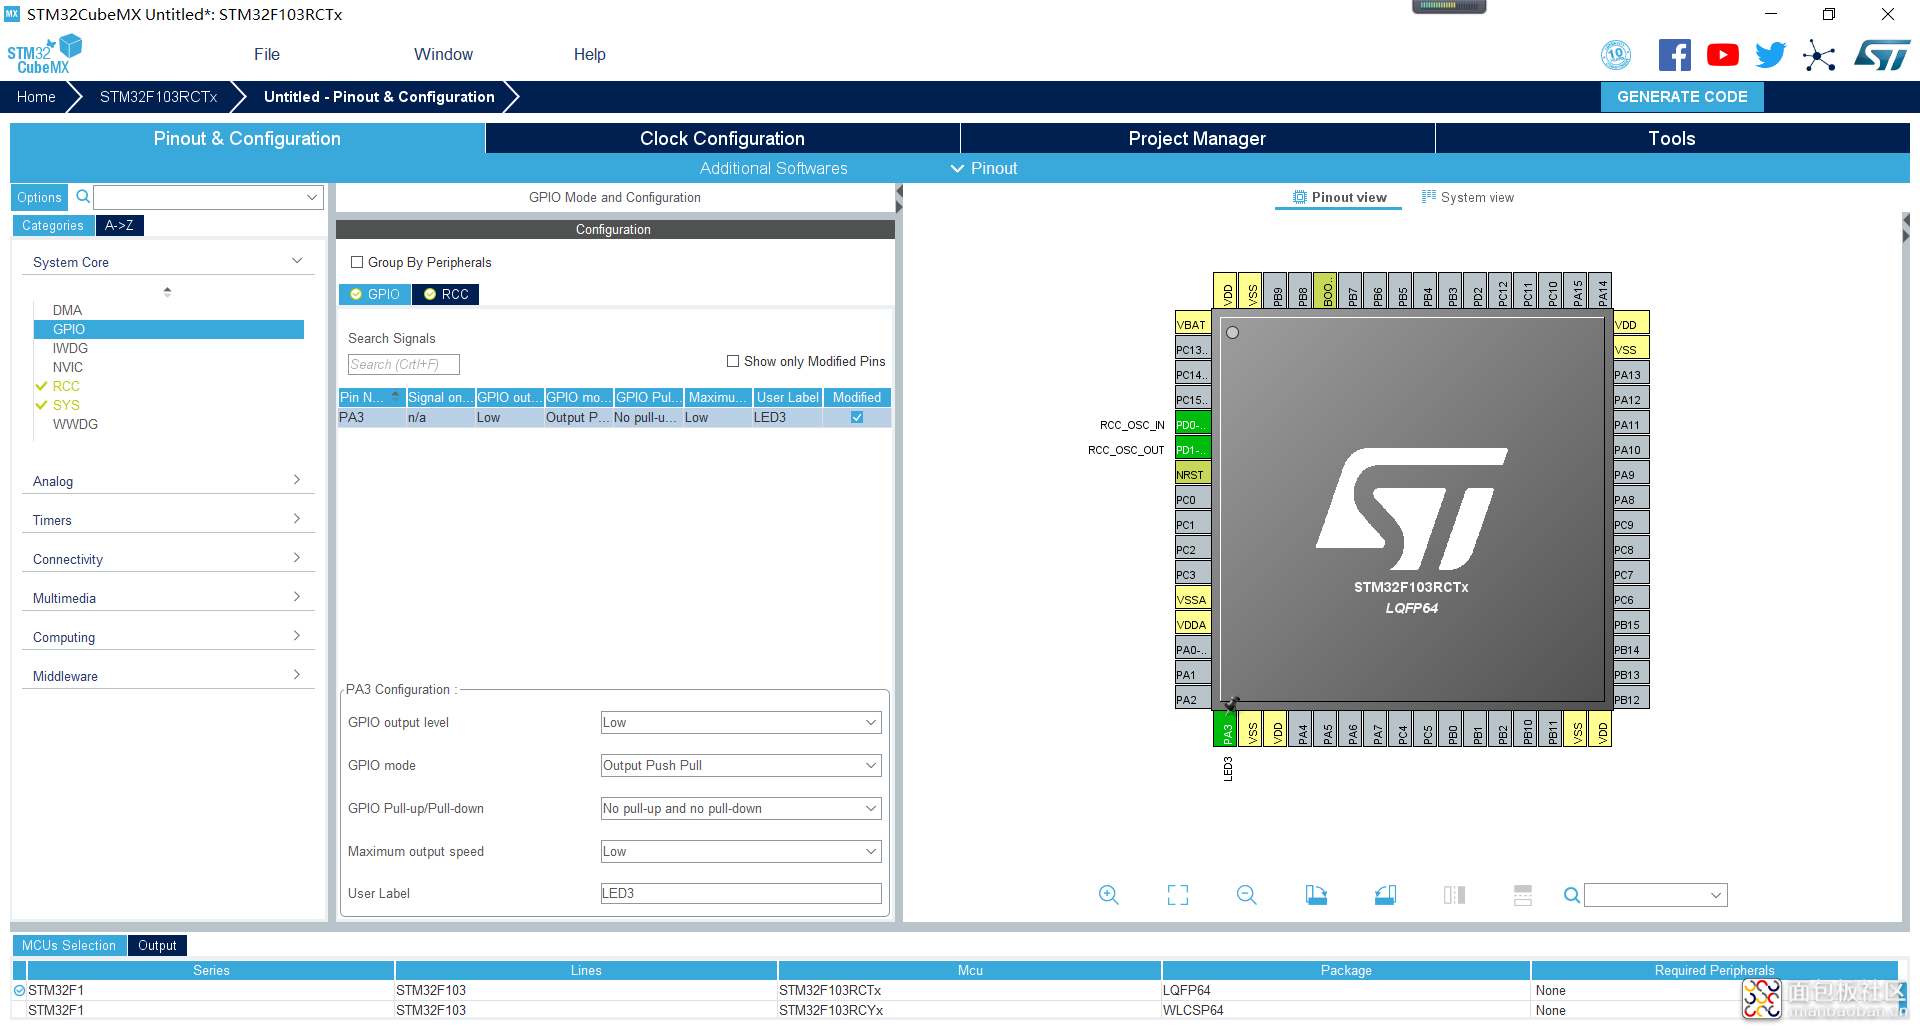This screenshot has width=1920, height=1030.
Task: Open the File menu
Action: tap(267, 54)
